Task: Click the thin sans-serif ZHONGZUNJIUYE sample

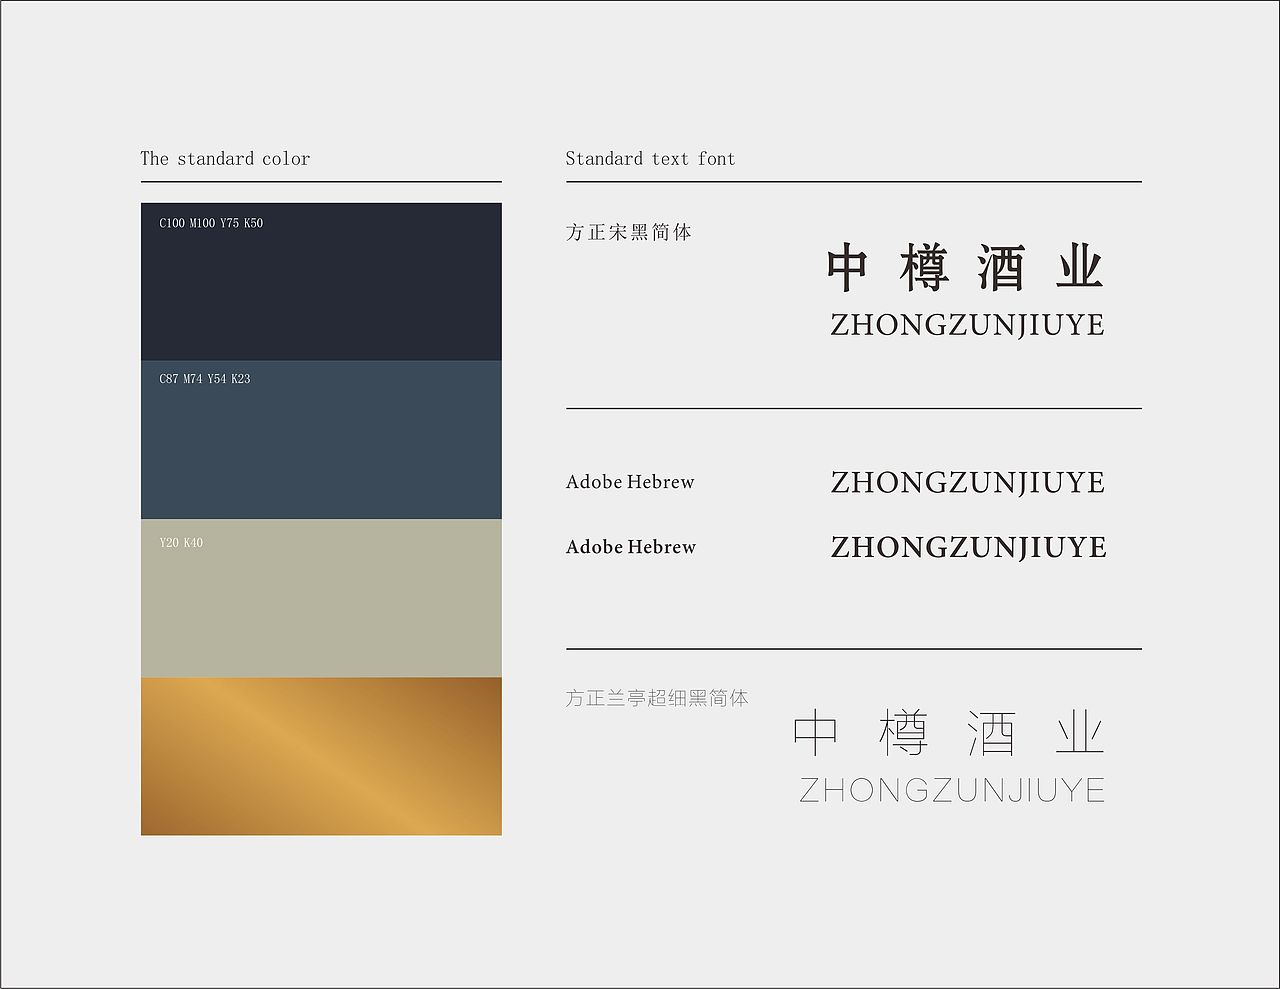Action: click(x=952, y=791)
